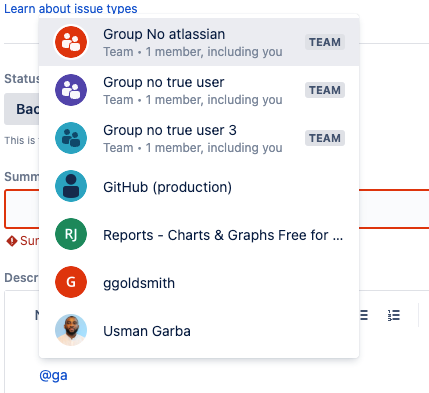Click the red Summary error warning icon
The image size is (429, 393).
click(x=12, y=241)
